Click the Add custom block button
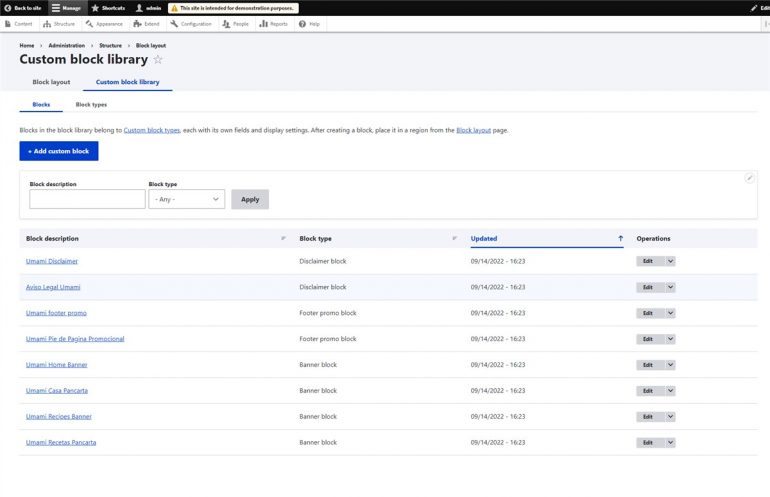 [59, 151]
